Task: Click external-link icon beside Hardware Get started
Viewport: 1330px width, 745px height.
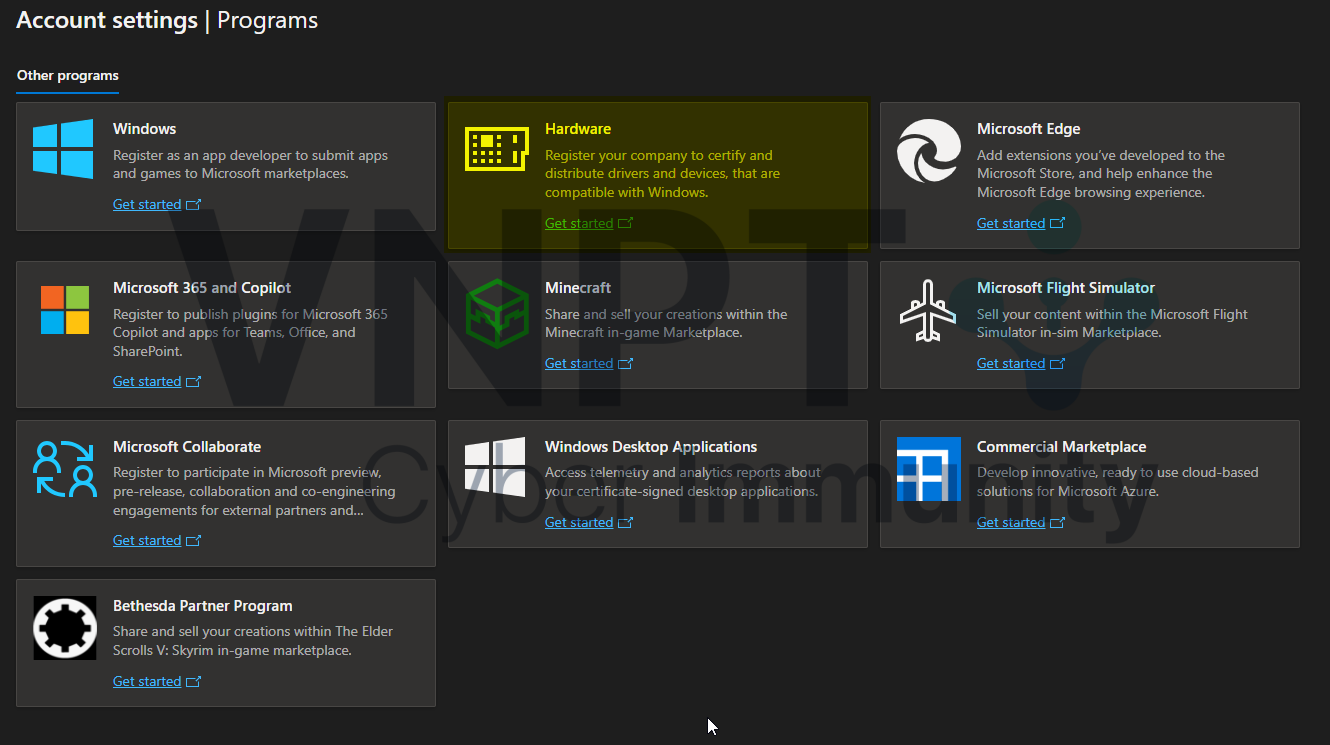Action: (626, 224)
